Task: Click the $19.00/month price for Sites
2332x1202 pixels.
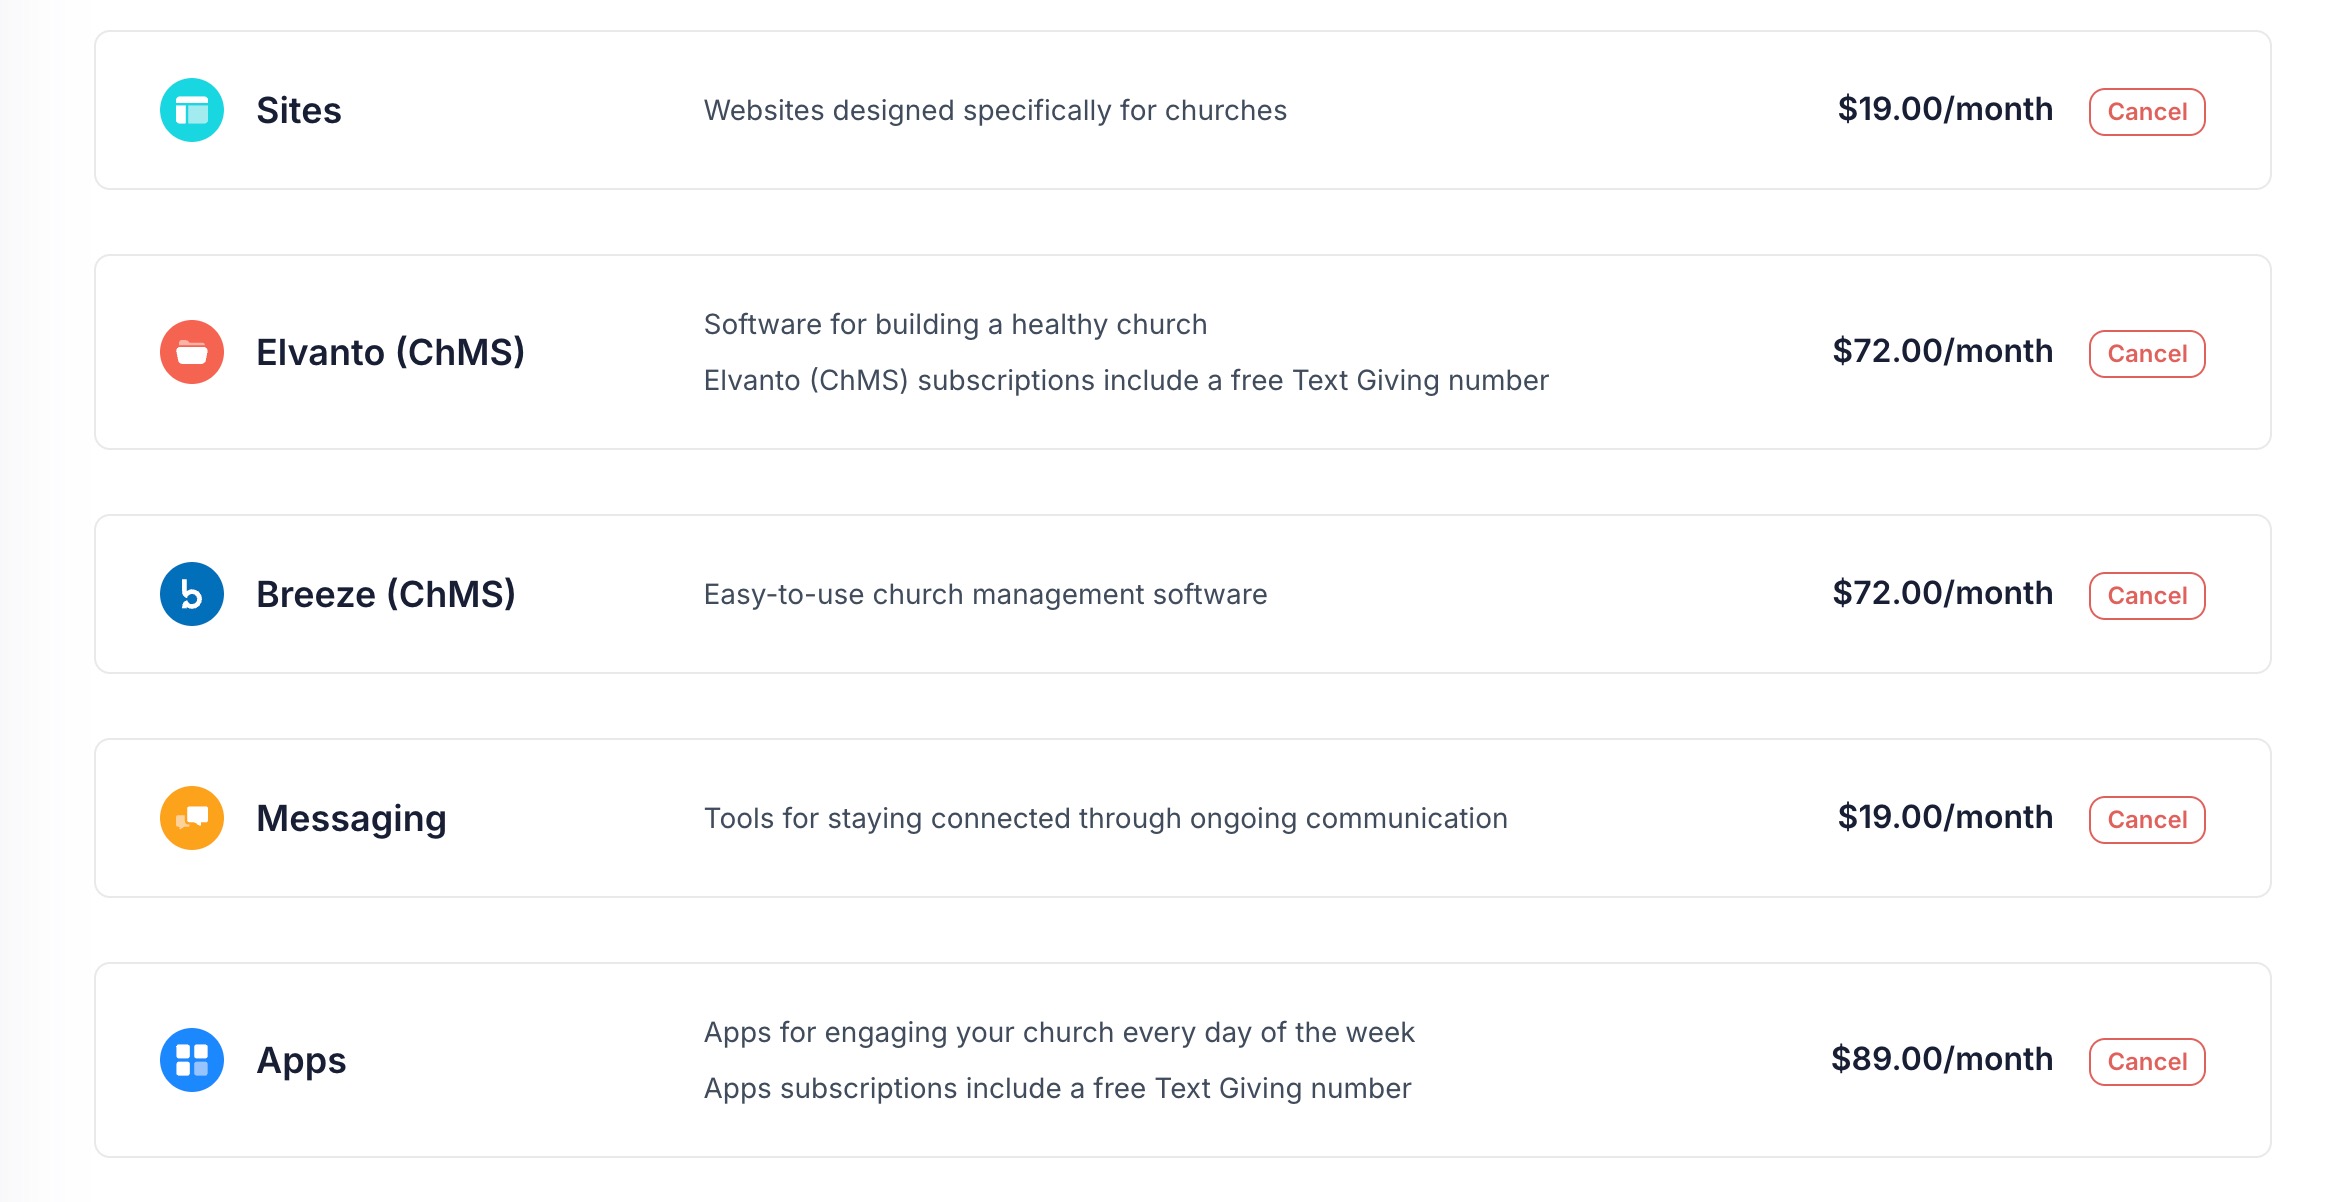Action: coord(1945,109)
